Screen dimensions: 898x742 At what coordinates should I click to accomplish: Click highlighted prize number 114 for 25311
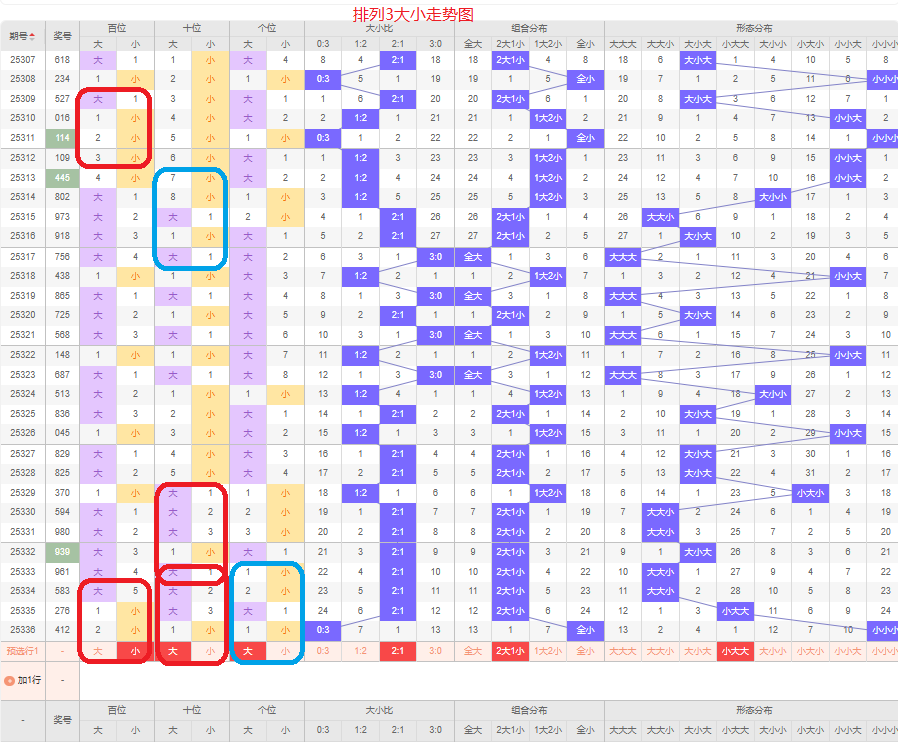click(x=62, y=138)
